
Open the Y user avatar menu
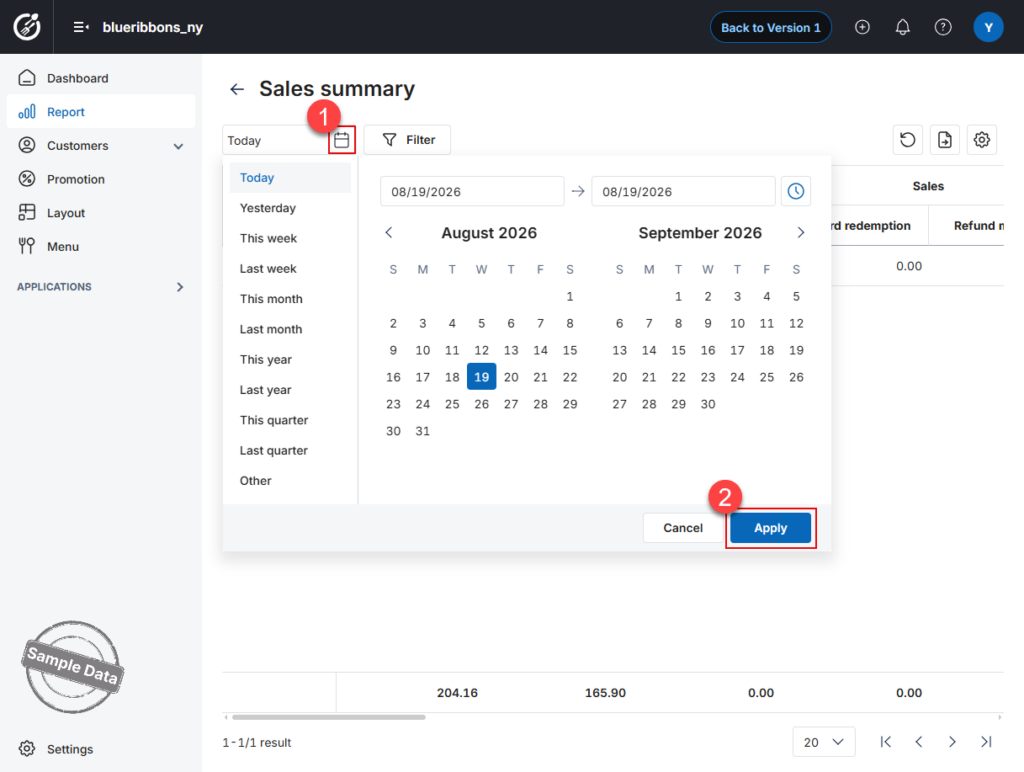tap(988, 27)
